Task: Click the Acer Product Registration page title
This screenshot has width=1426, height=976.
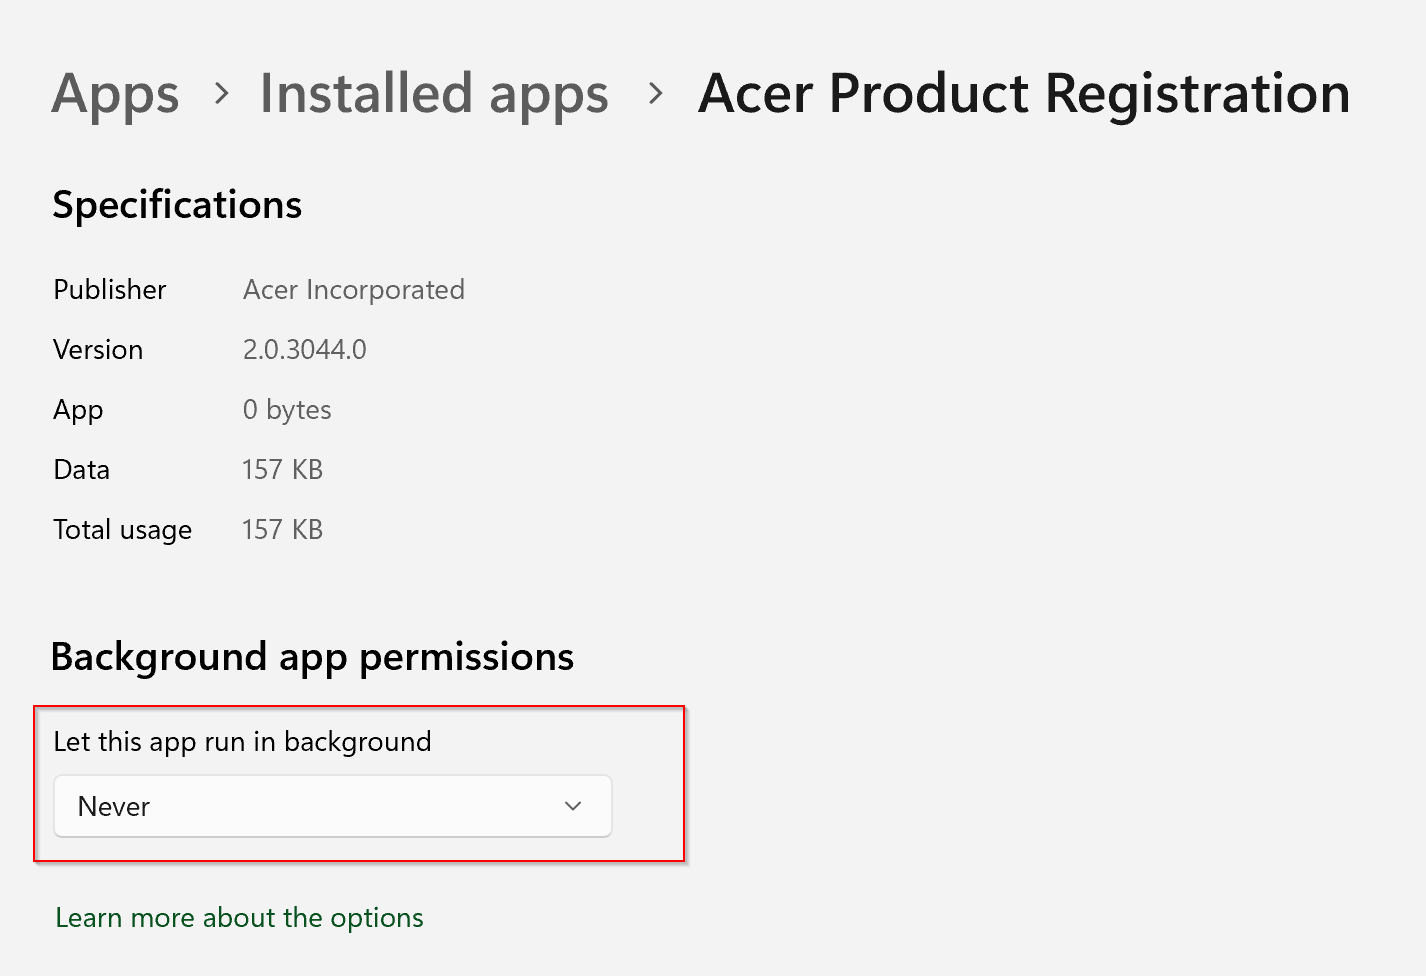Action: coord(1024,95)
